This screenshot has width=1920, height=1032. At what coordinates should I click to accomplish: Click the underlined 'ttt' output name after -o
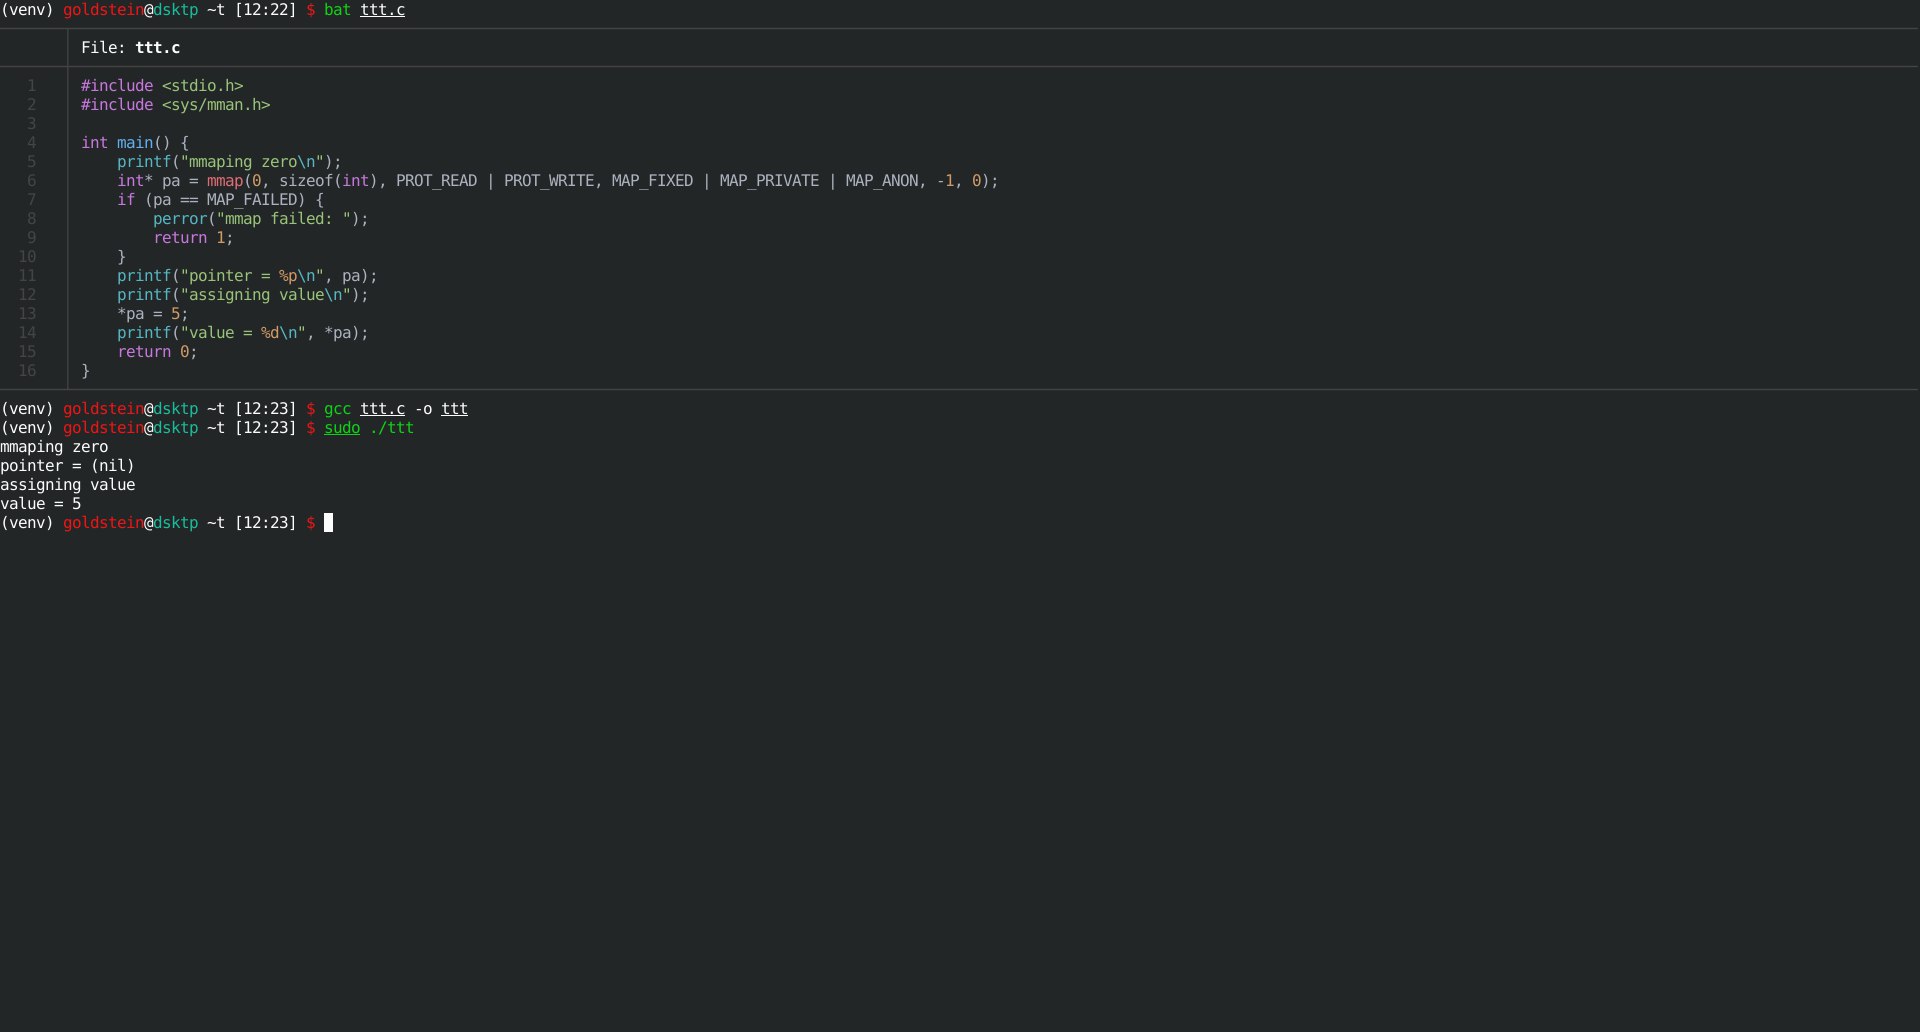click(x=454, y=409)
